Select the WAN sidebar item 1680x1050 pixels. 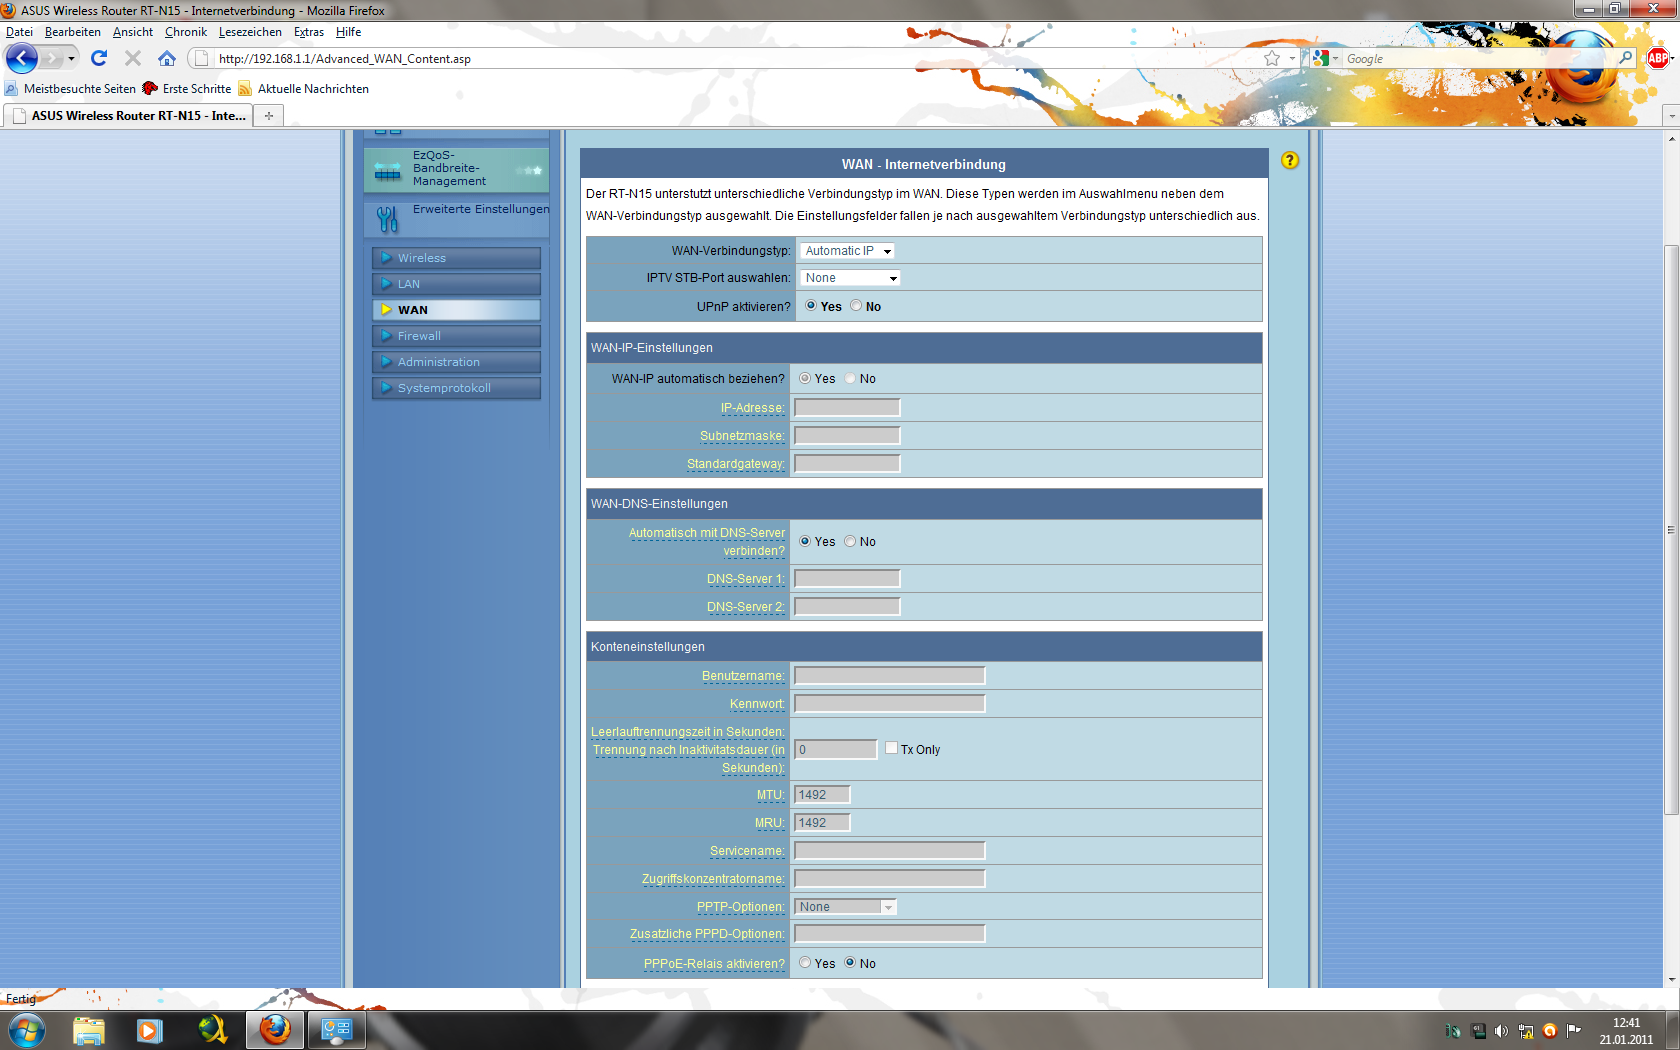tap(456, 310)
